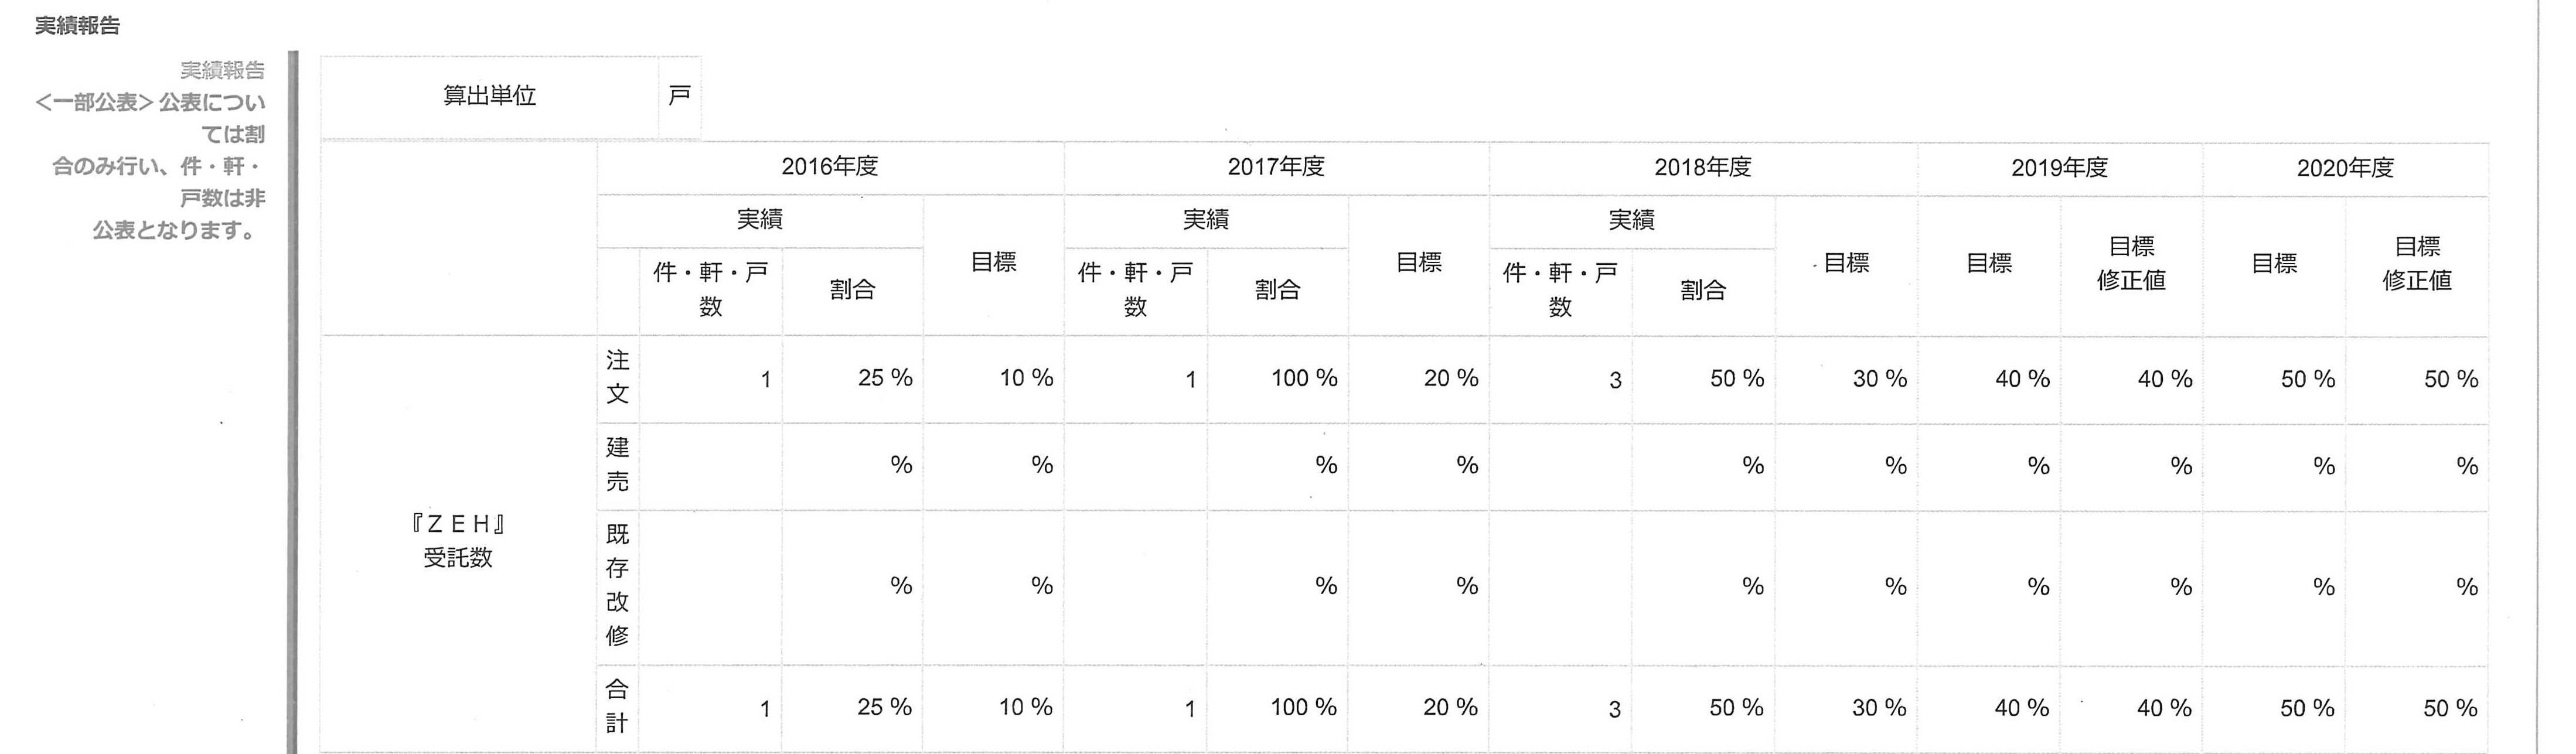Click the 建売 row label
The width and height of the screenshot is (2576, 754).
pyautogui.click(x=617, y=465)
